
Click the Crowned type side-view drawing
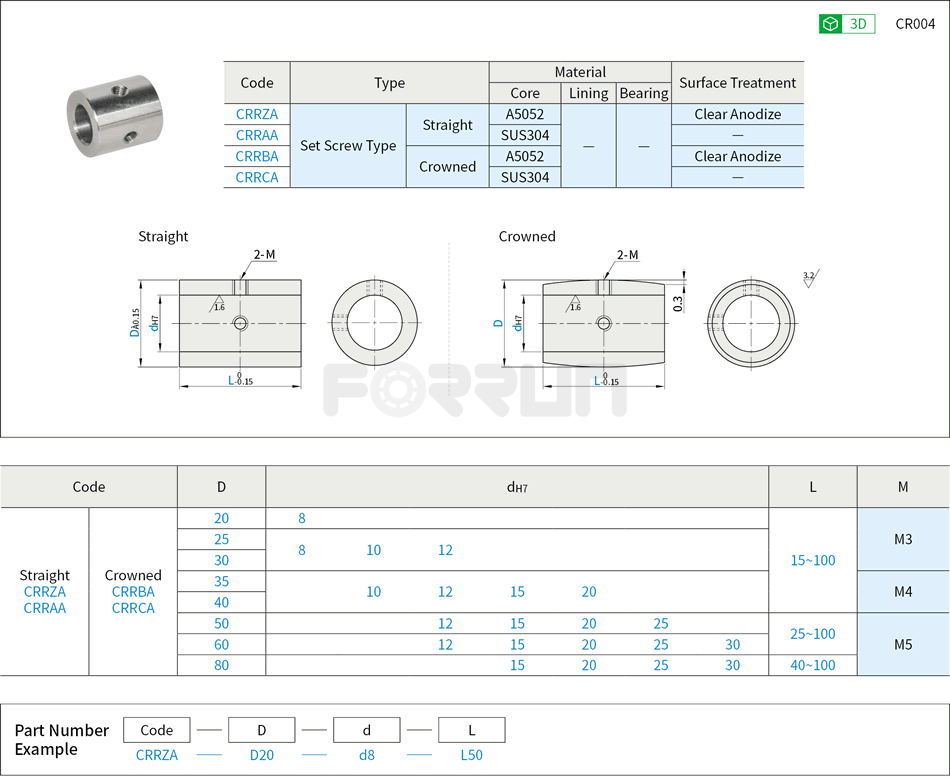point(603,323)
